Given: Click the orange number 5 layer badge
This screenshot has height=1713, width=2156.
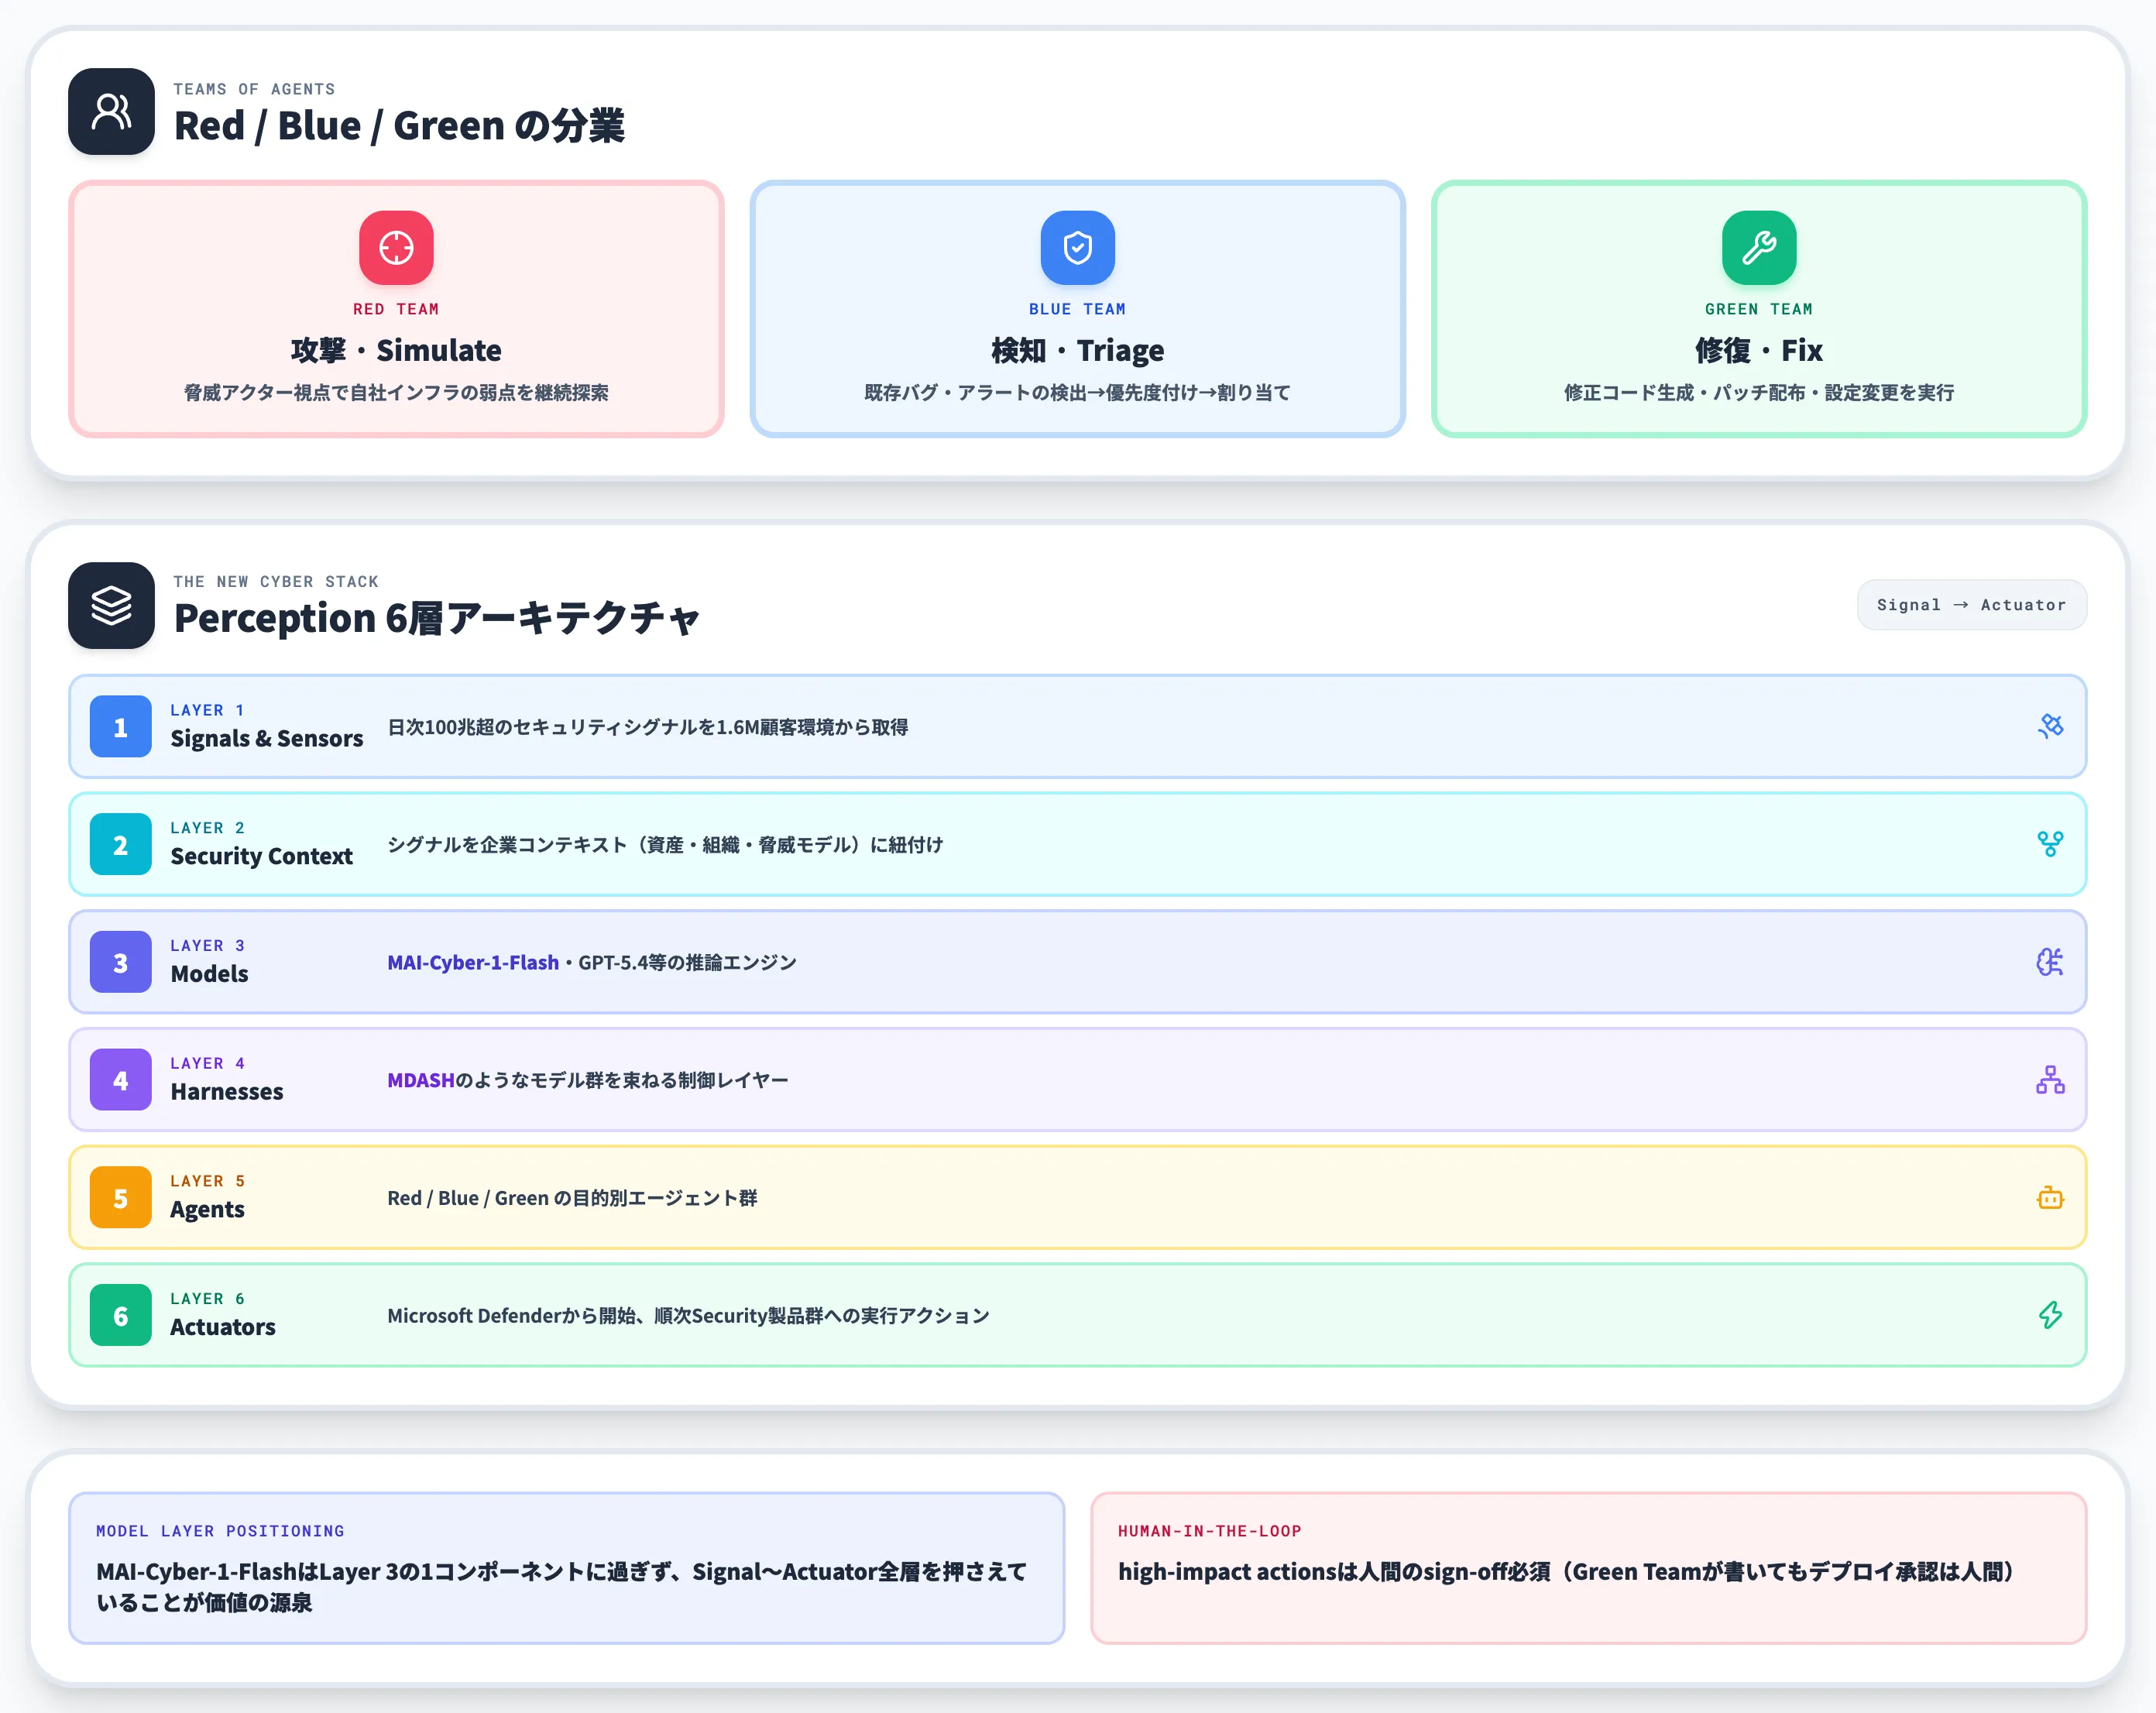Looking at the screenshot, I should tap(120, 1197).
